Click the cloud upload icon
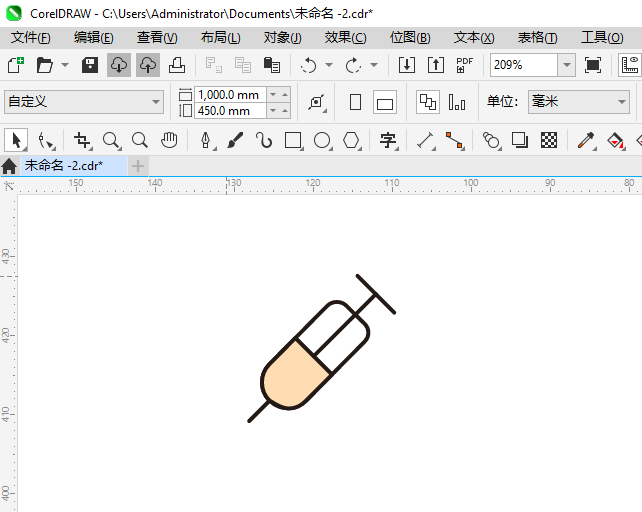Viewport: 642px width, 512px height. pos(148,65)
